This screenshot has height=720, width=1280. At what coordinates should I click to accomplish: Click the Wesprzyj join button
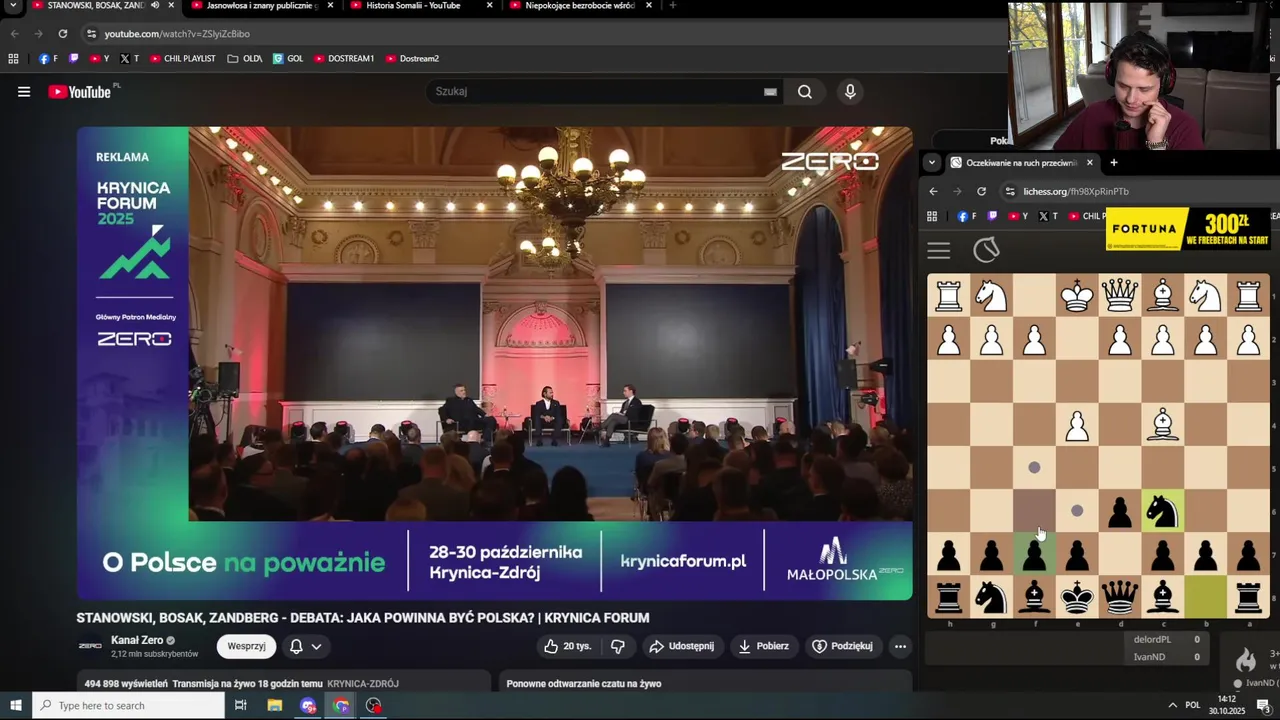(246, 646)
